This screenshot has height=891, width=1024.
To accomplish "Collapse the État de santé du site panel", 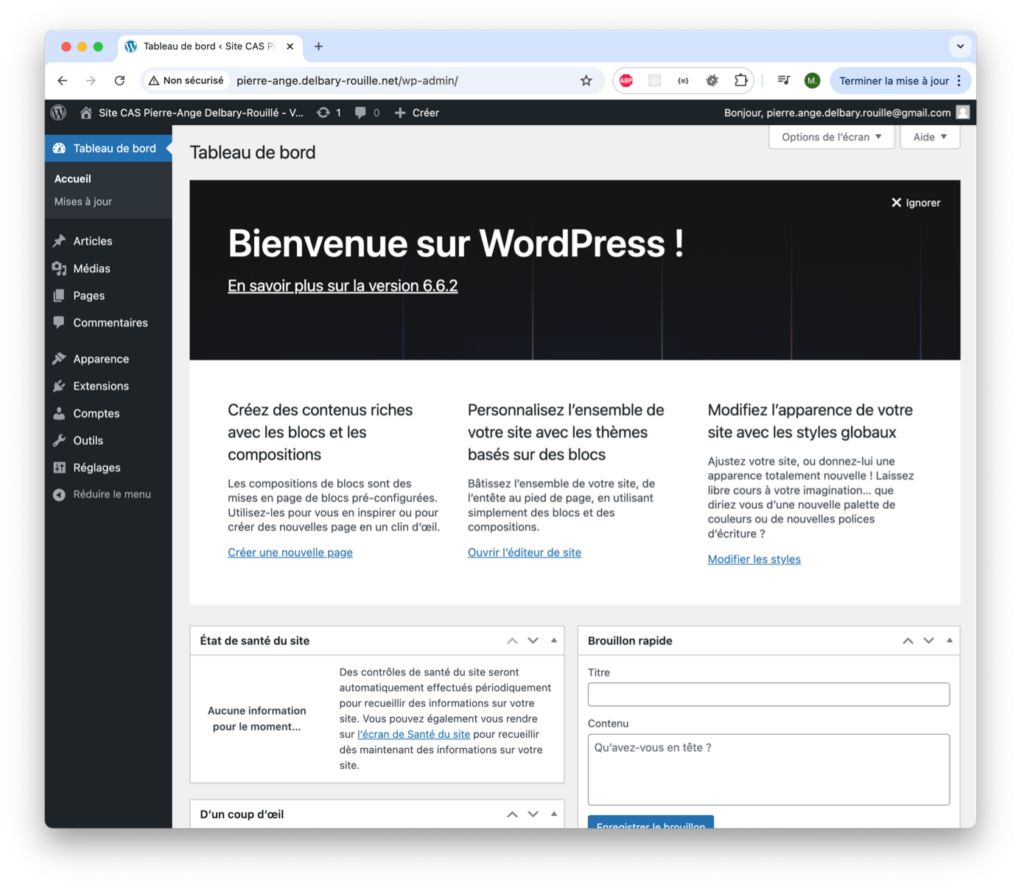I will click(554, 641).
